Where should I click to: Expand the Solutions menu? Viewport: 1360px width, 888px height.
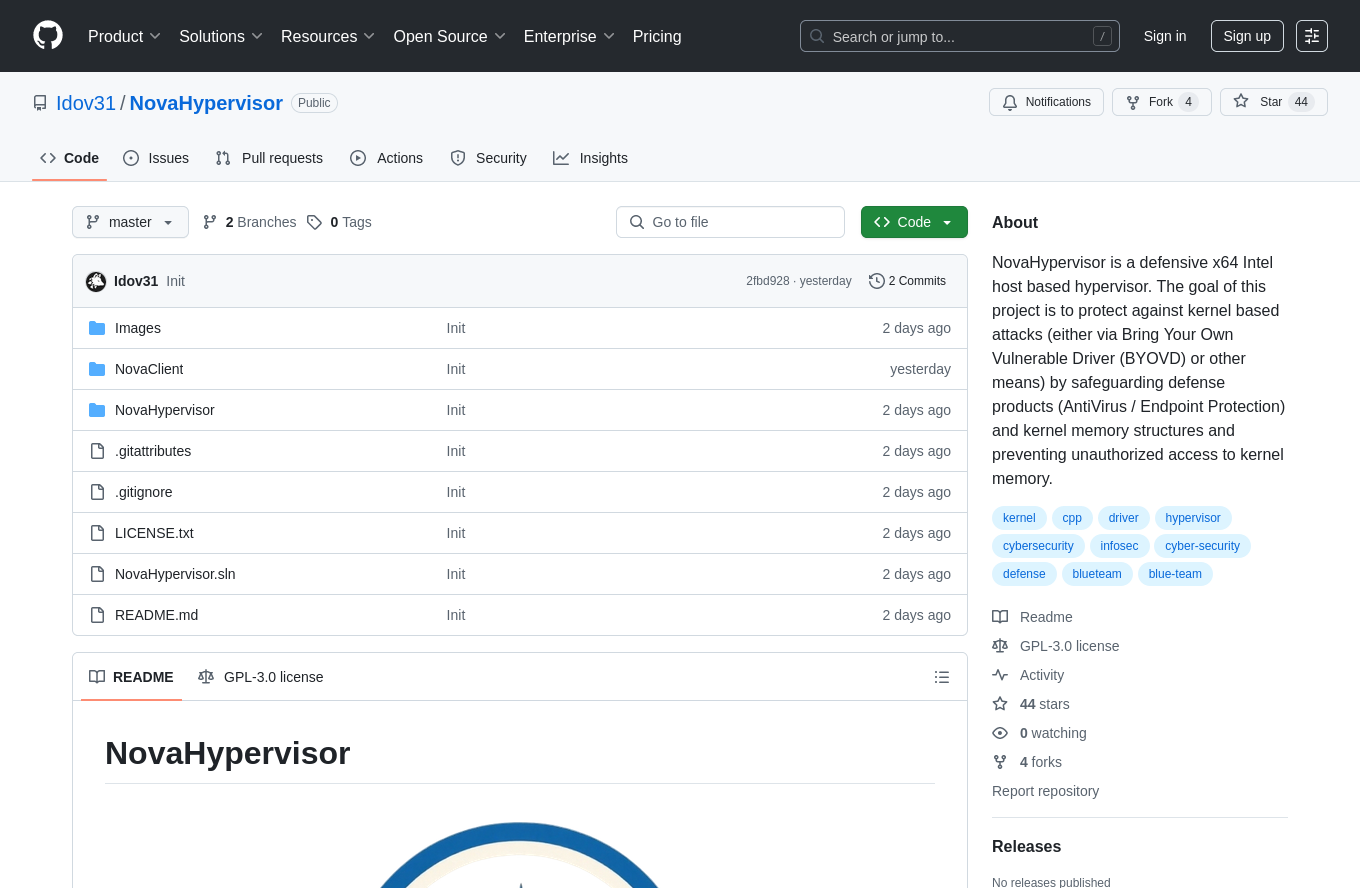tap(221, 36)
